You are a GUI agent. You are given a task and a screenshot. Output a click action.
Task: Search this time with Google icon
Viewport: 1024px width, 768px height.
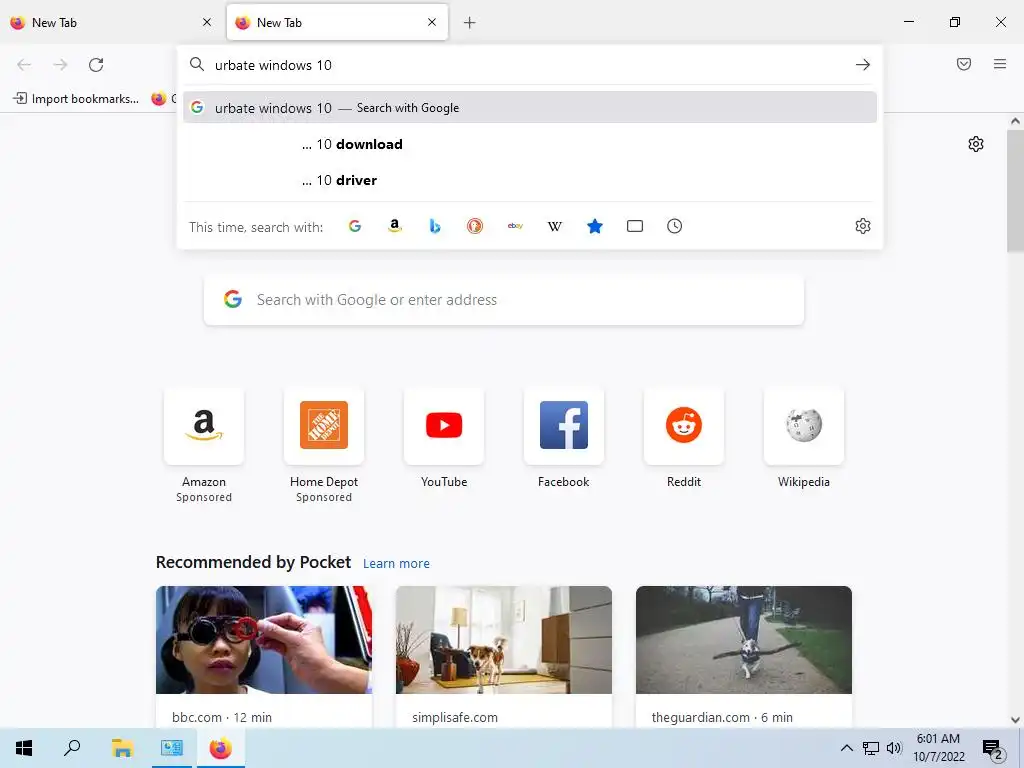tap(355, 226)
